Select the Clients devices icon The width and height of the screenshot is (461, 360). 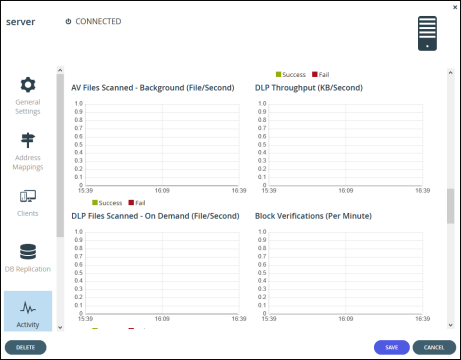28,196
